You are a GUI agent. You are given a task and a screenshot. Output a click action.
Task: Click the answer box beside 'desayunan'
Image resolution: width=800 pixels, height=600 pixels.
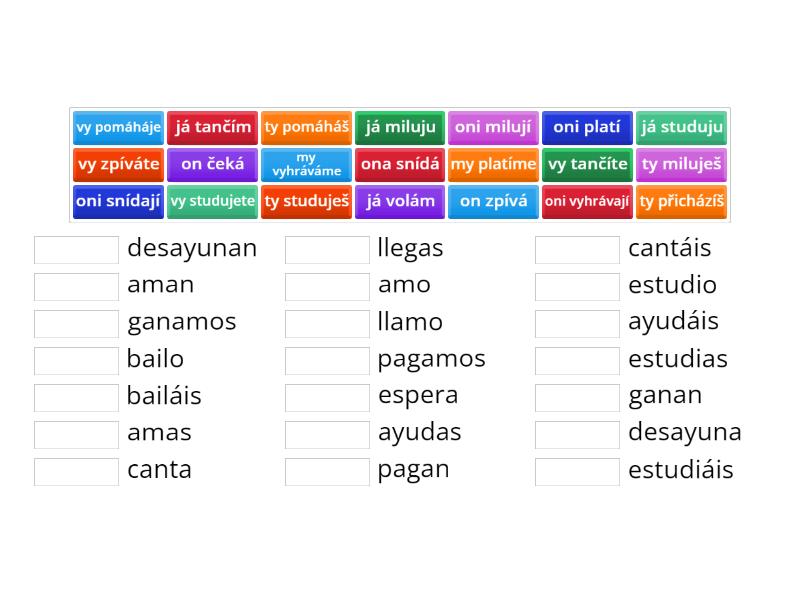tap(76, 249)
